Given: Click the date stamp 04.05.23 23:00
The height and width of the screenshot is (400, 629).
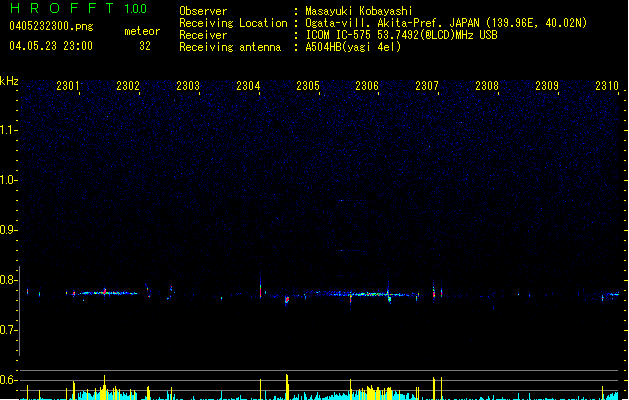Looking at the screenshot, I should (x=51, y=46).
